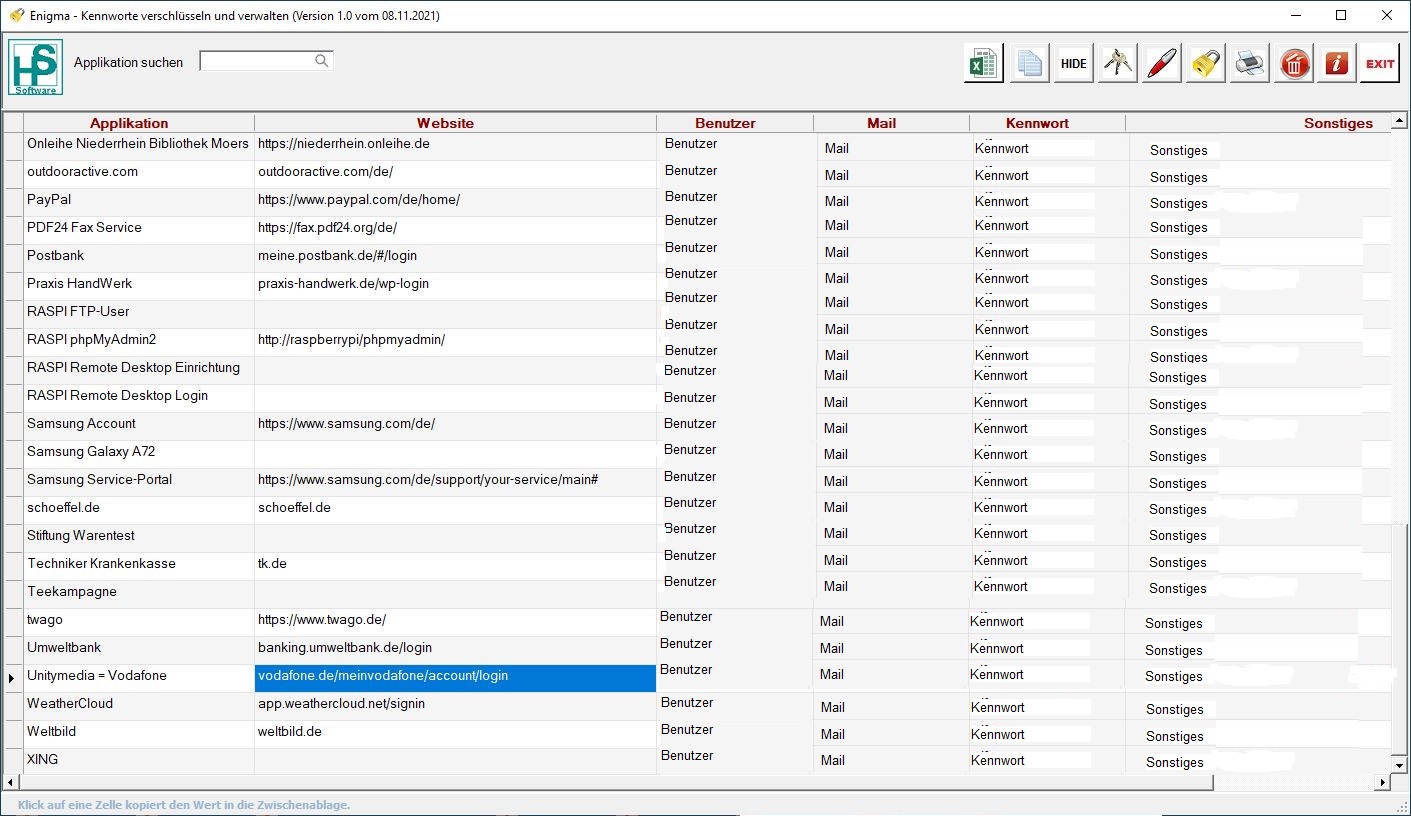Select the PayPal application cell

click(139, 202)
